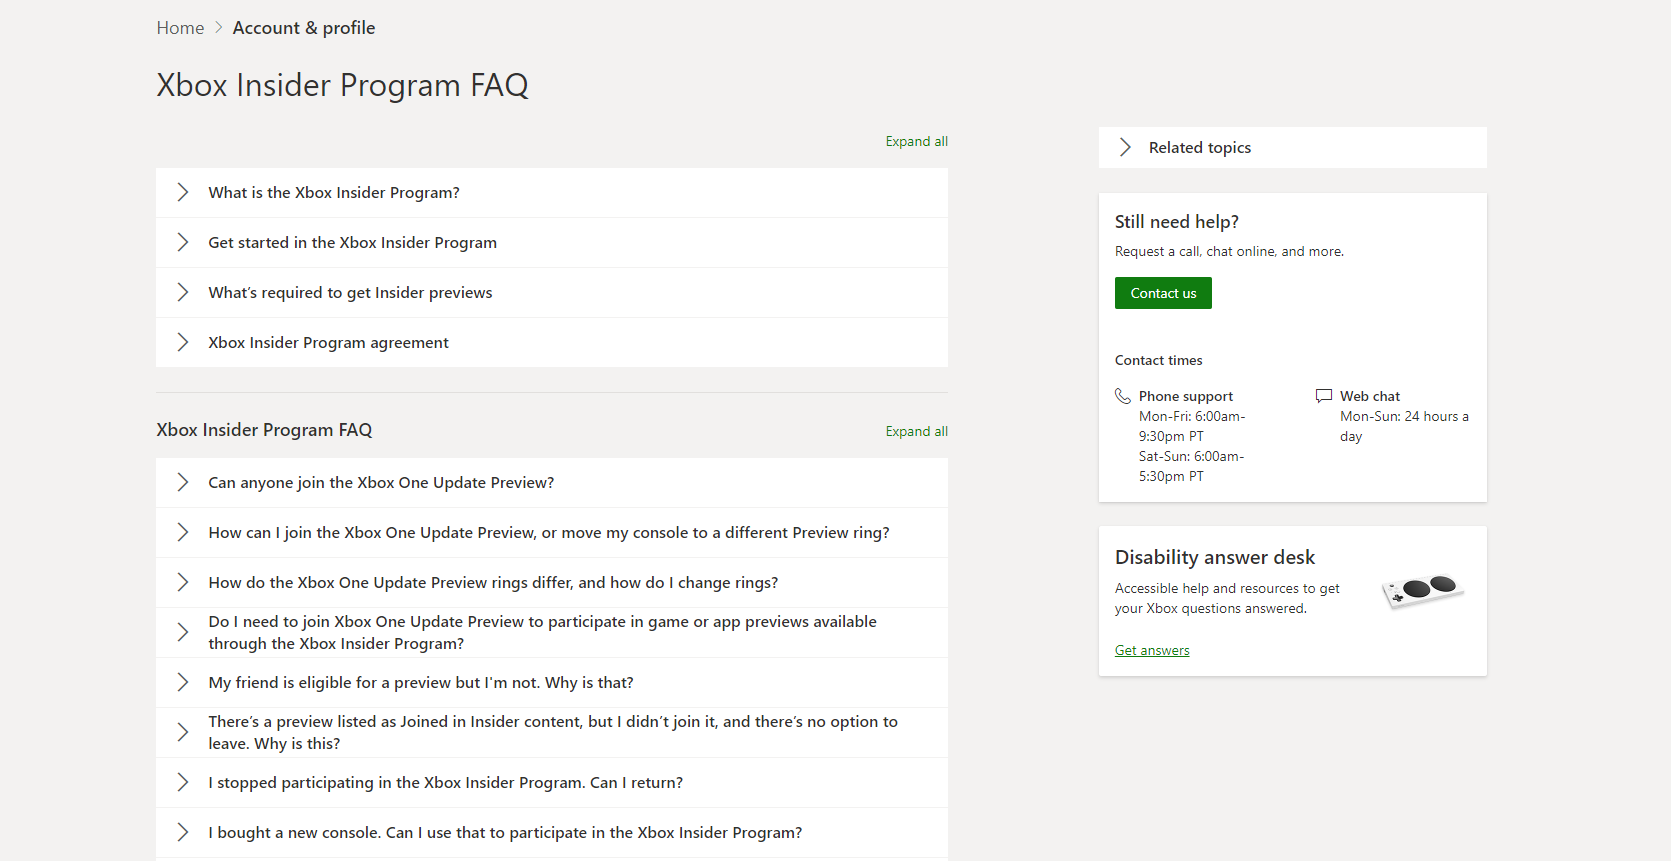Expand "I bought a new console" question
This screenshot has height=861, width=1671.
click(552, 833)
